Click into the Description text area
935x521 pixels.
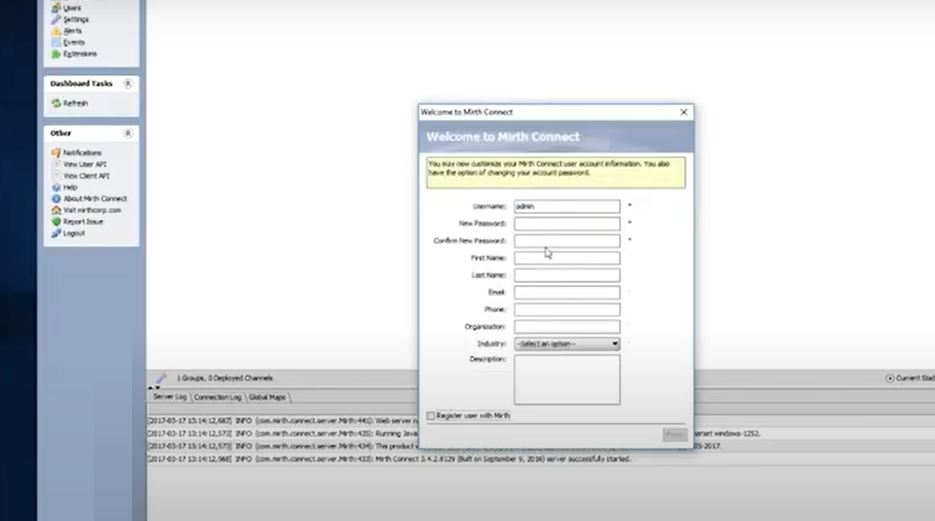point(567,380)
